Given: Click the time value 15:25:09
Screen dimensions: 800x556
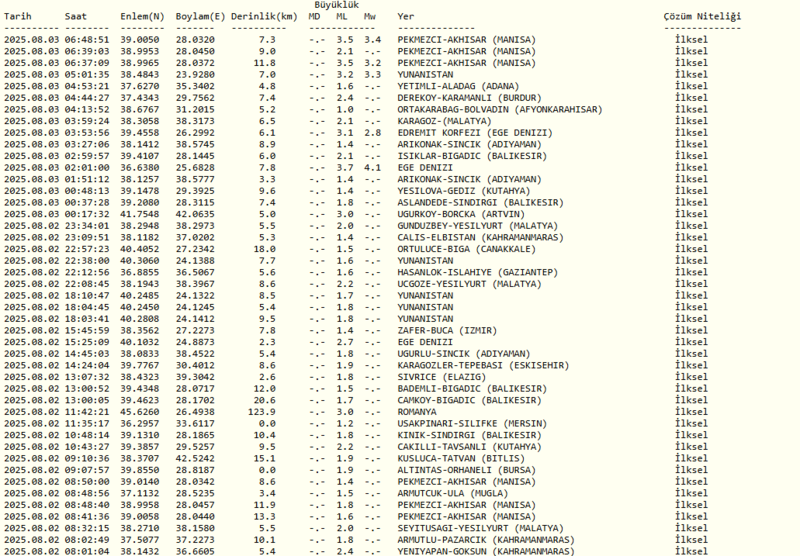Looking at the screenshot, I should (x=87, y=343).
